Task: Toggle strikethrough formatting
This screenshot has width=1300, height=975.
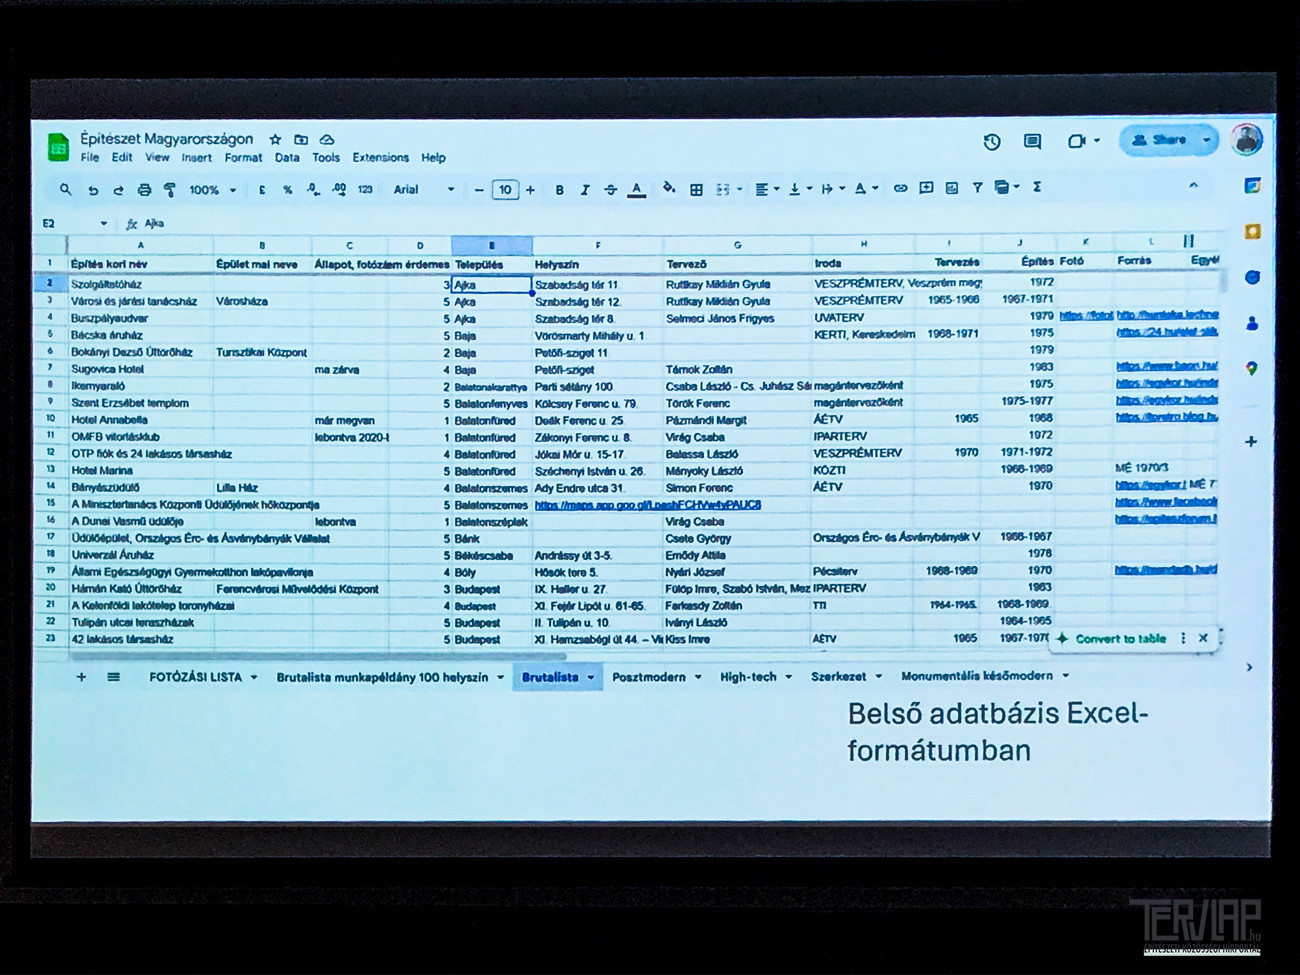Action: [x=610, y=190]
